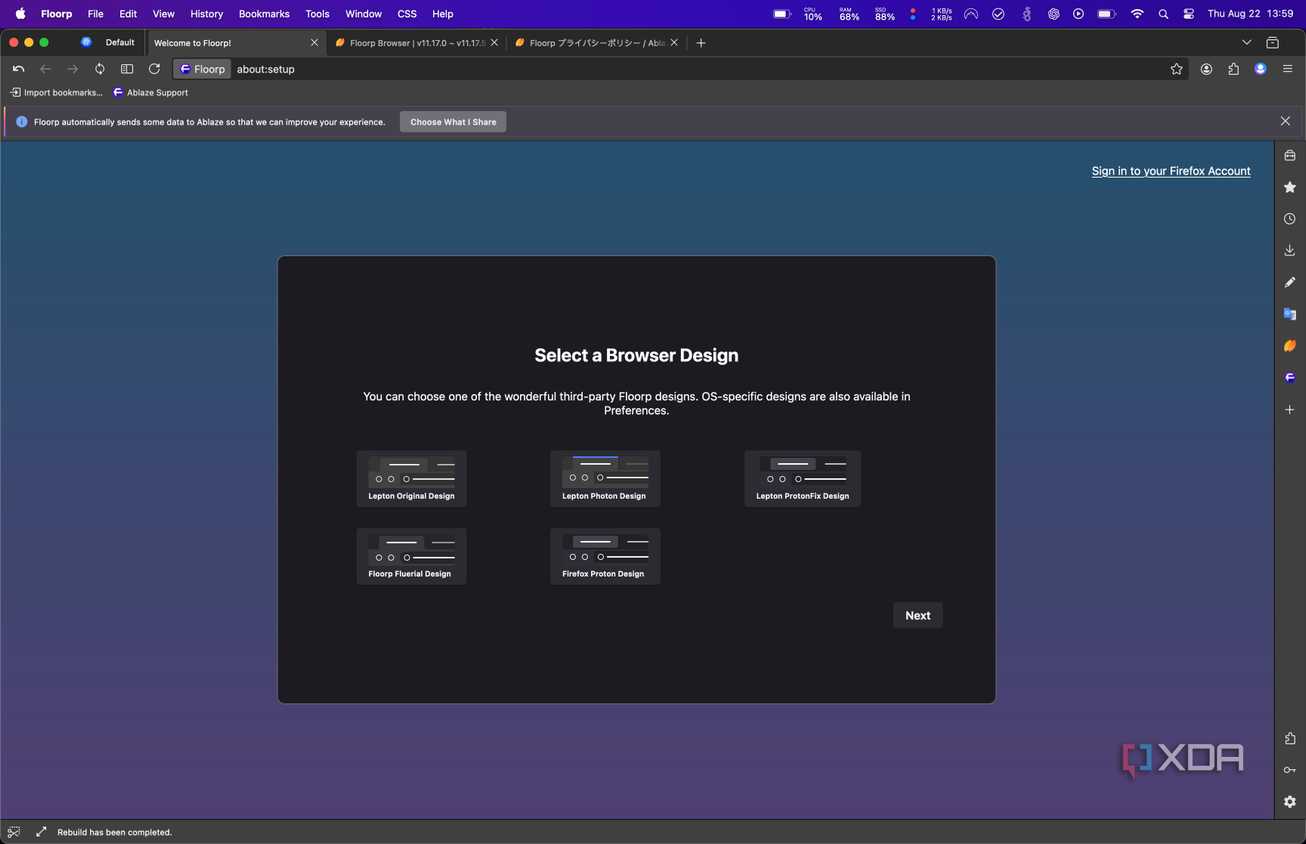This screenshot has width=1306, height=844.
Task: Open the Downloads panel in sidebar
Action: click(1290, 250)
